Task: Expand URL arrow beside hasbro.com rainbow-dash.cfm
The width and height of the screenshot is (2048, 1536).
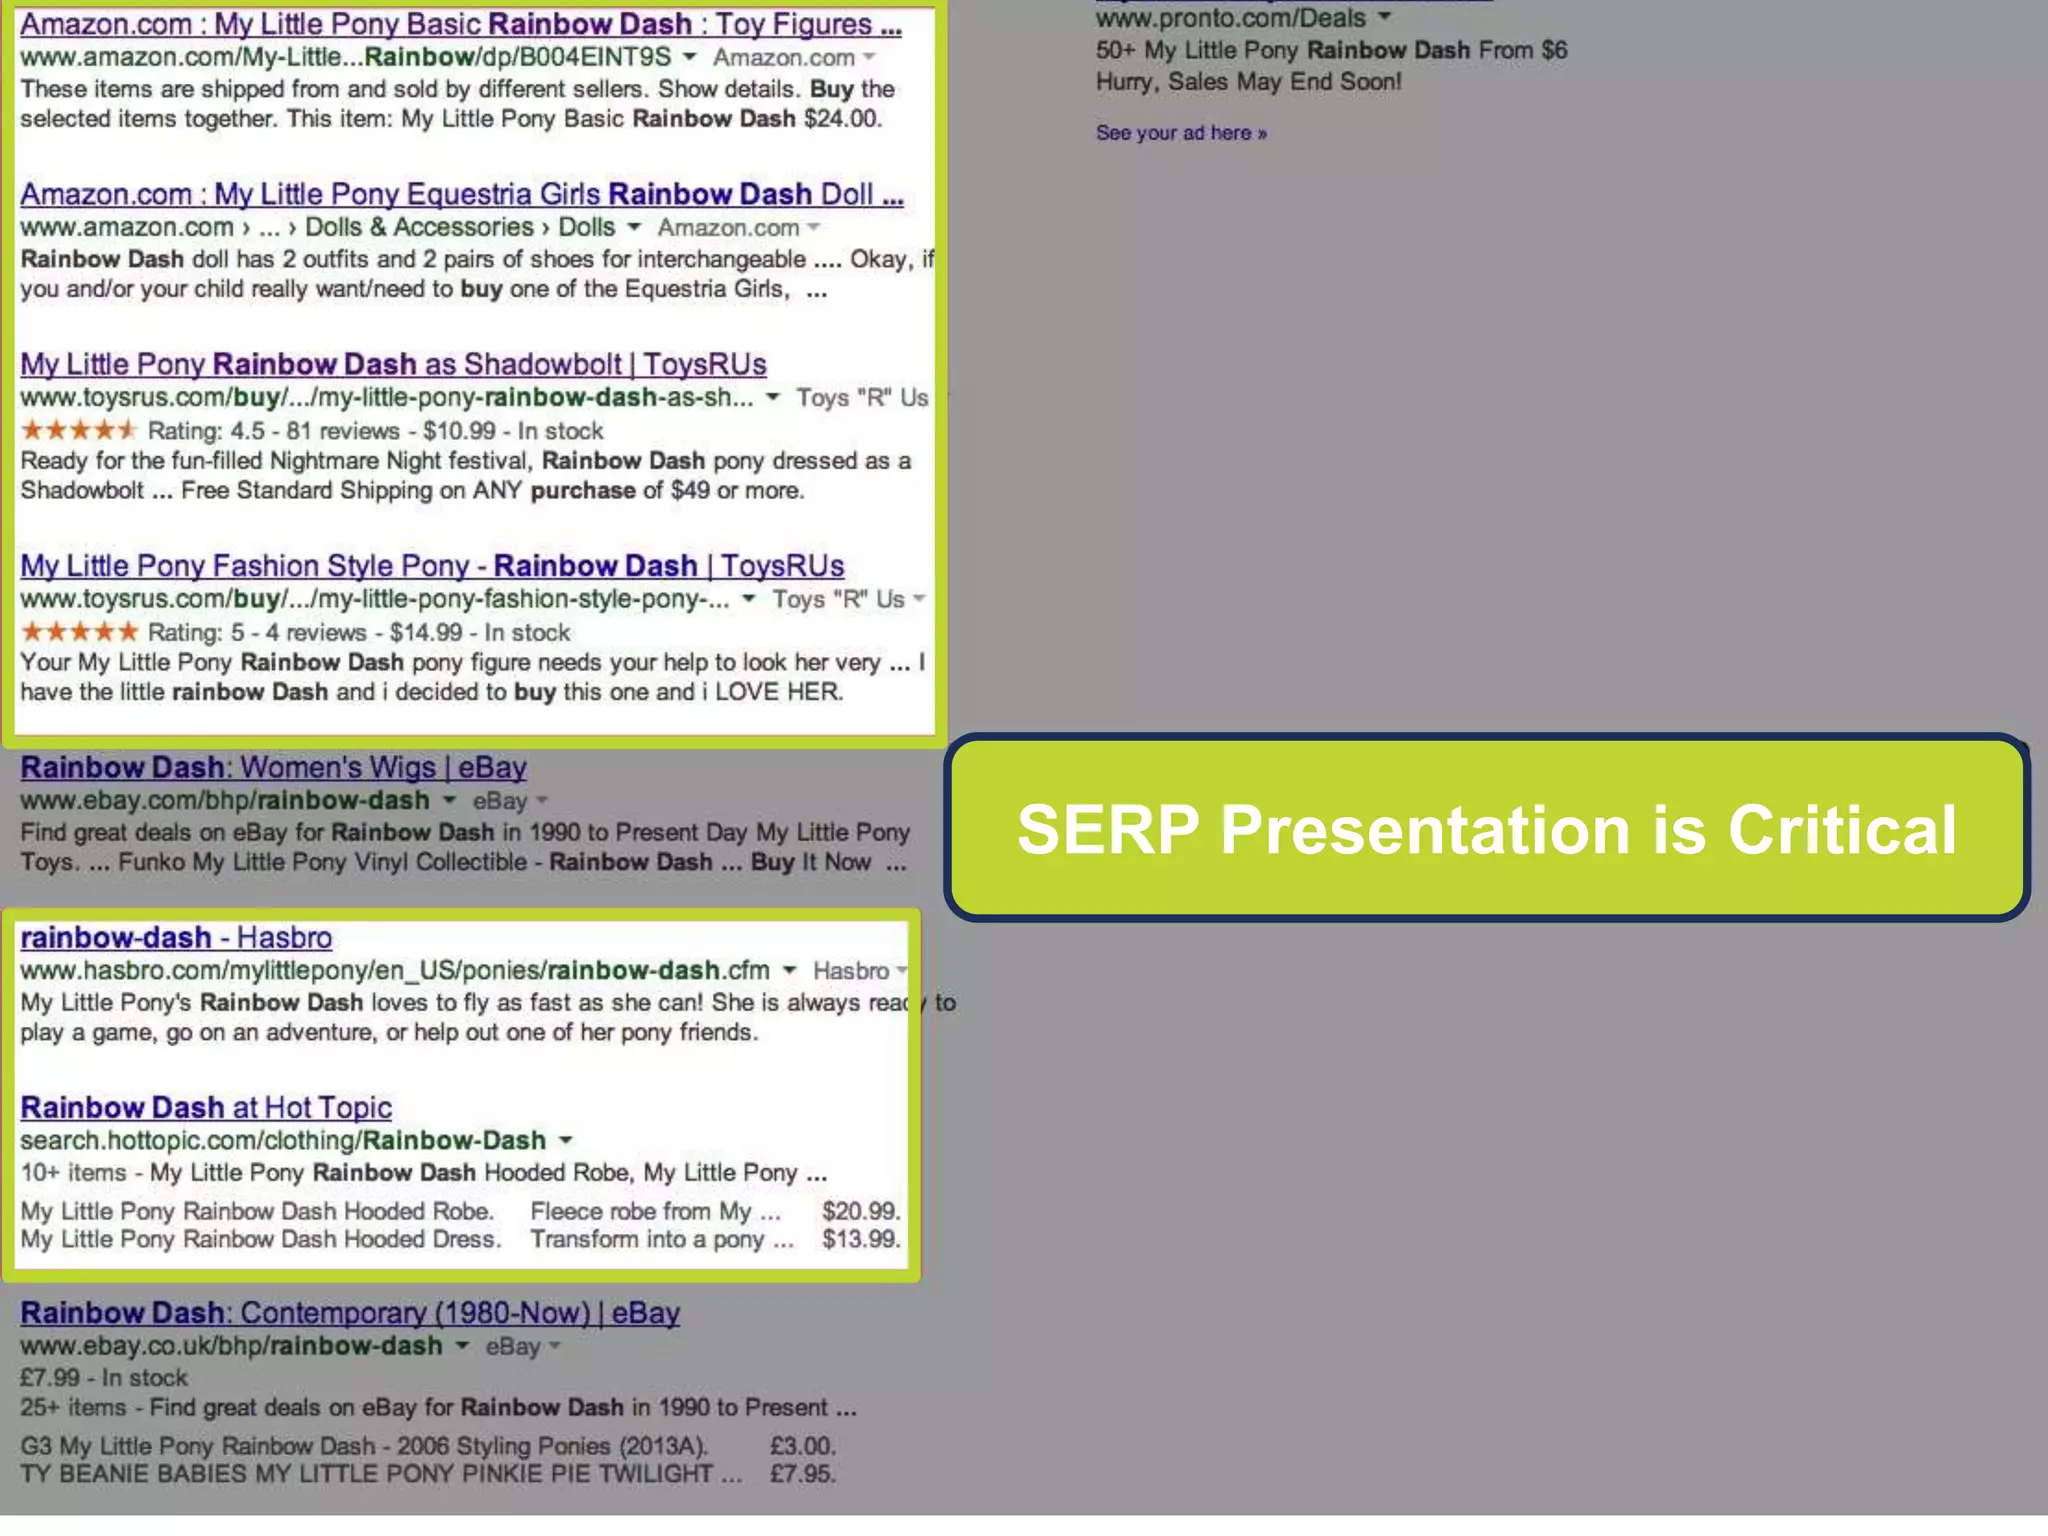Action: point(790,970)
